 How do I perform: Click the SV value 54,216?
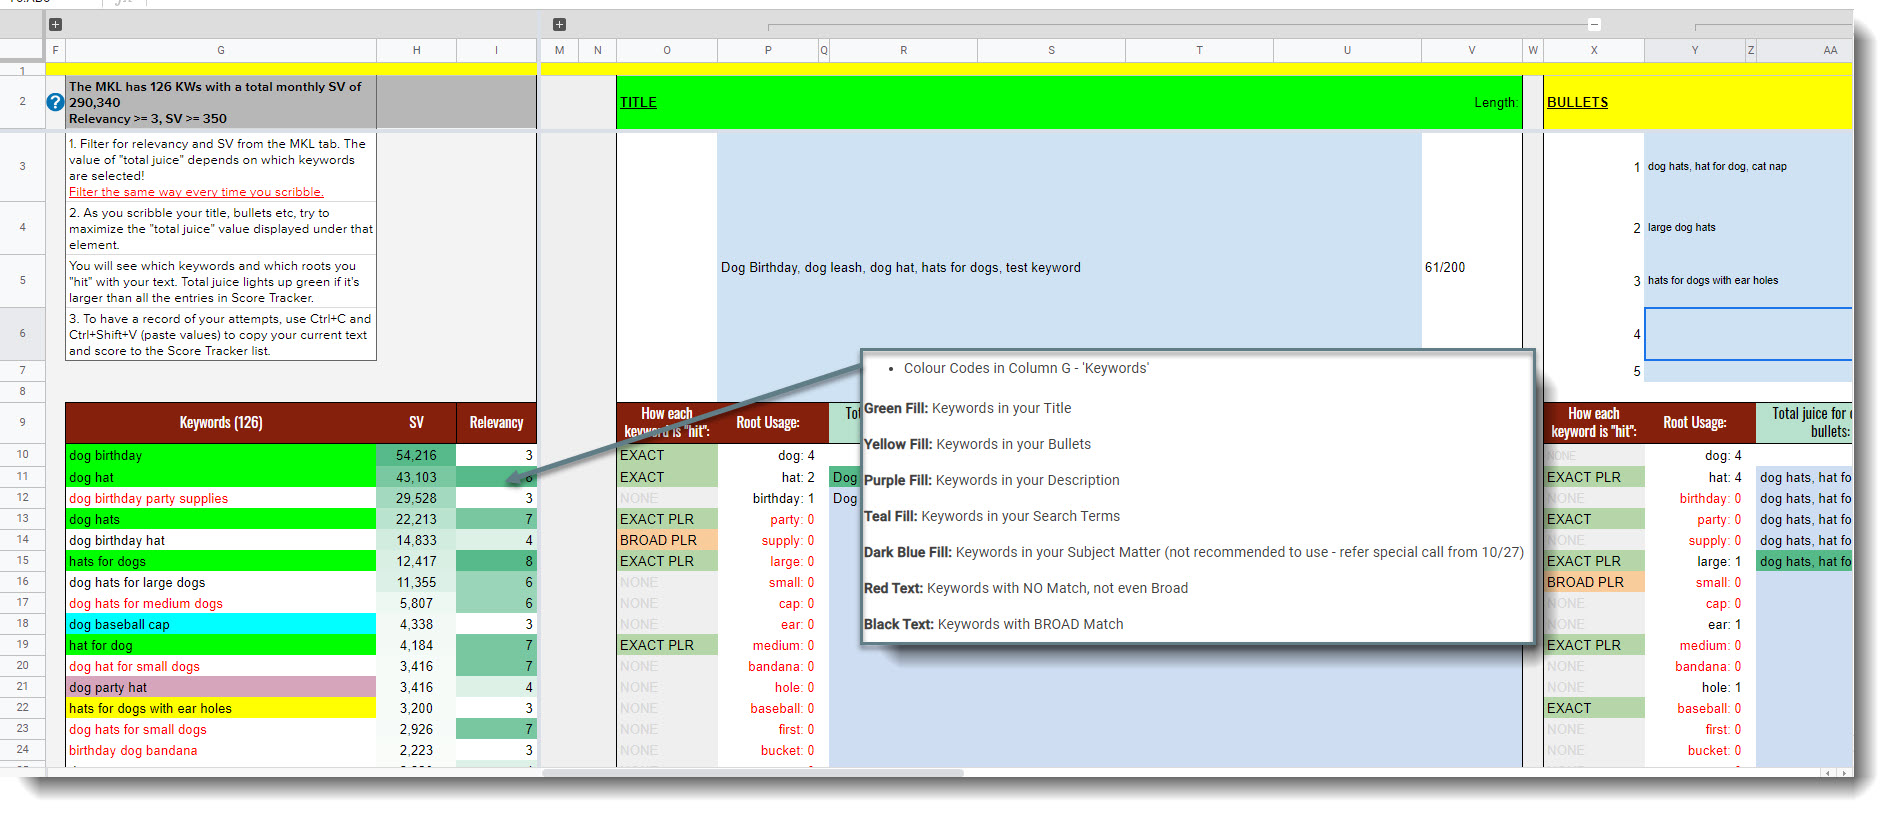[x=416, y=455]
